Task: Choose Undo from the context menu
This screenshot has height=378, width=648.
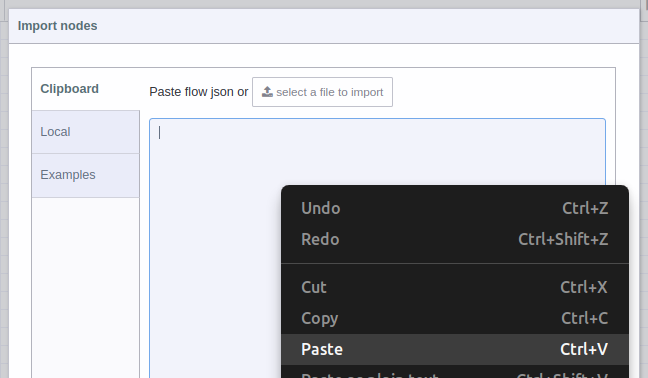Action: click(x=455, y=208)
